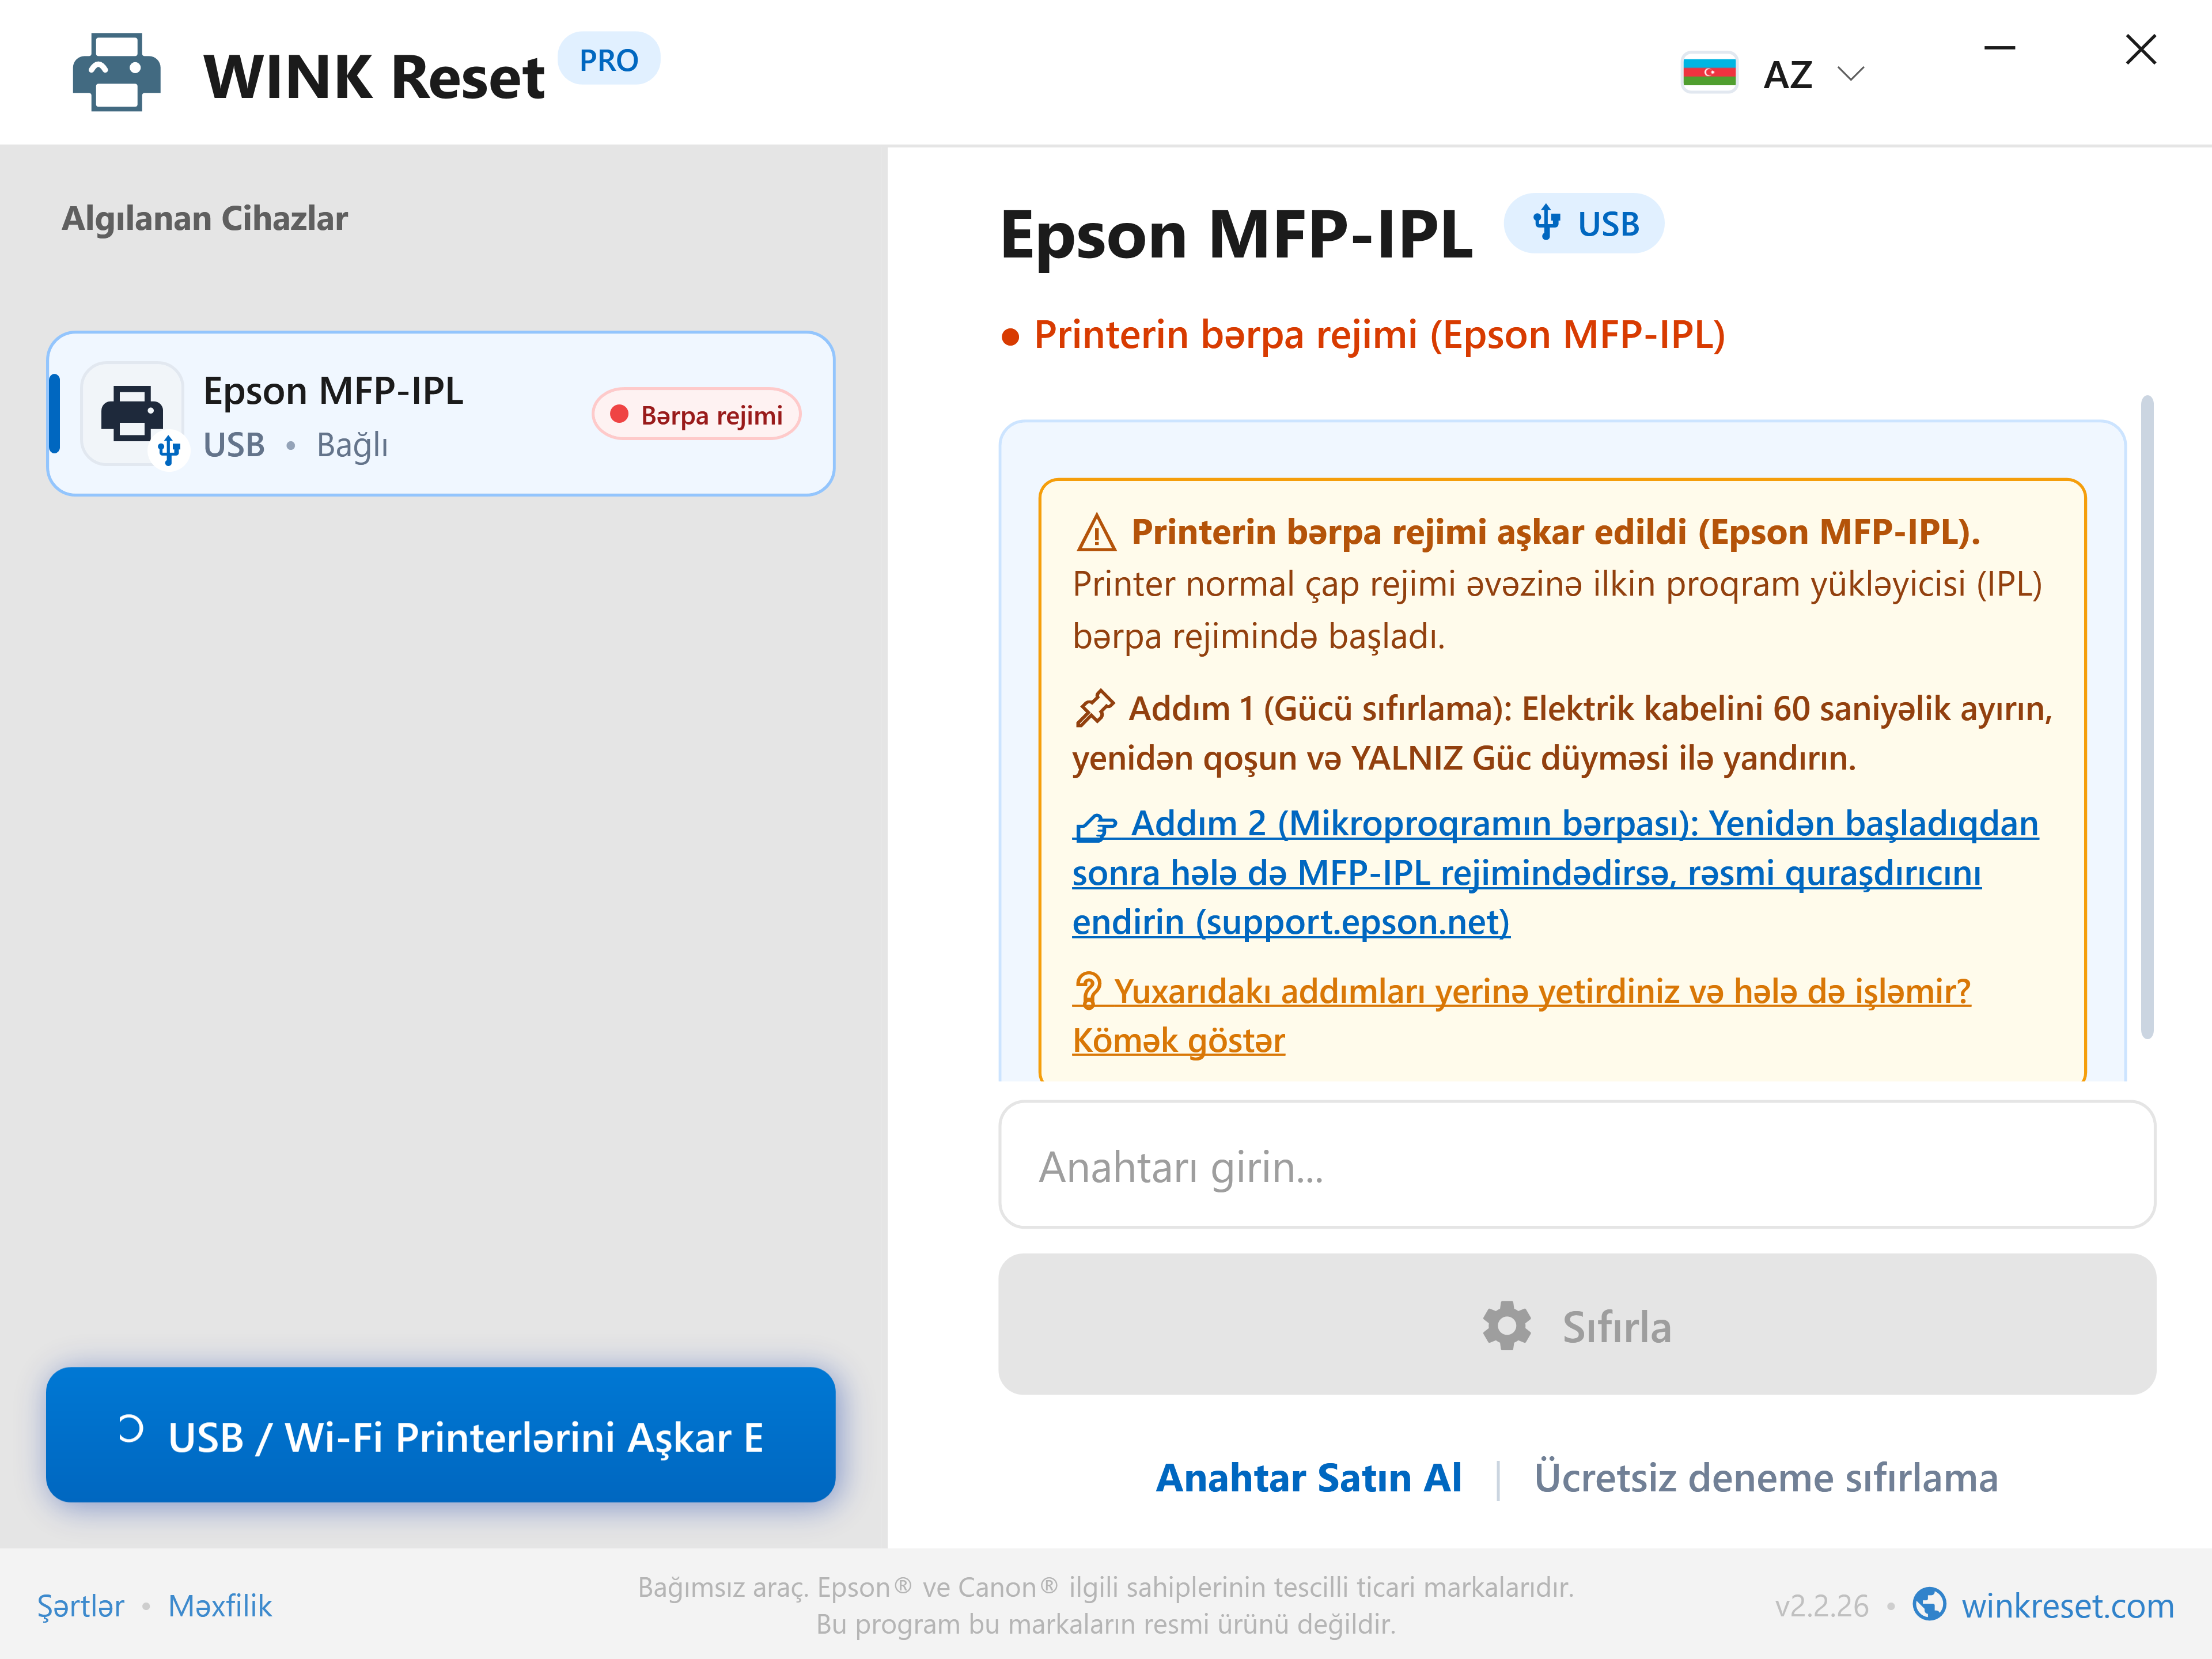
Task: Click the refresh spinner icon on detect button
Action: pyautogui.click(x=130, y=1430)
